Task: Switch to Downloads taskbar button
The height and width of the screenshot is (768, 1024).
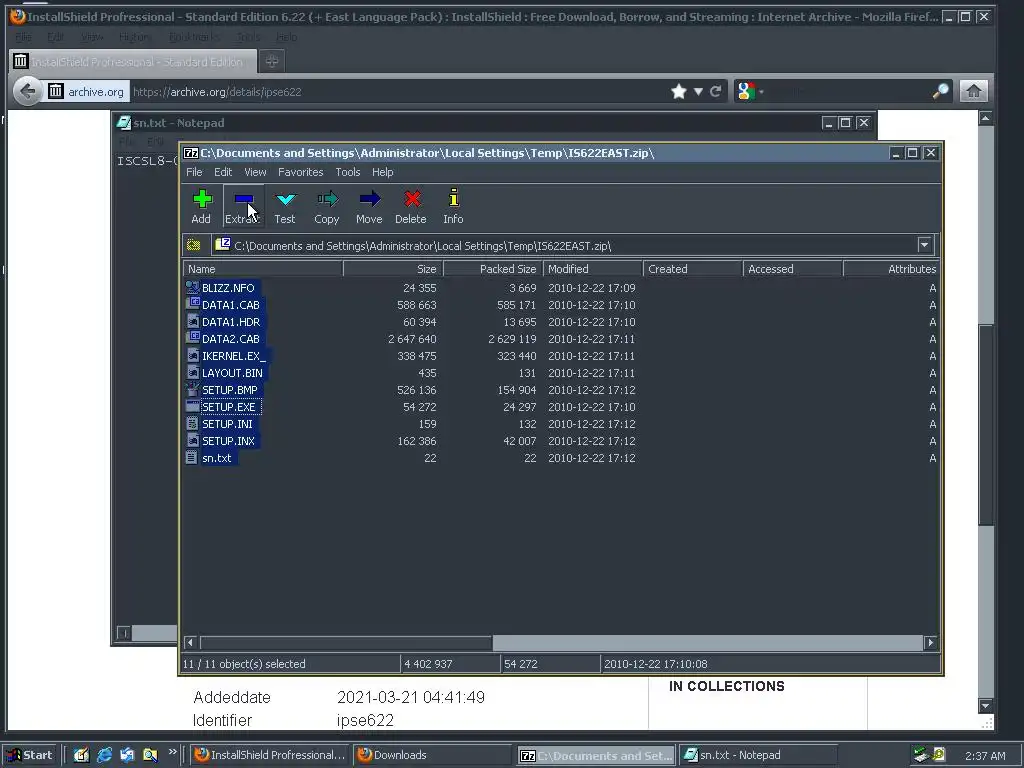Action: tap(434, 755)
